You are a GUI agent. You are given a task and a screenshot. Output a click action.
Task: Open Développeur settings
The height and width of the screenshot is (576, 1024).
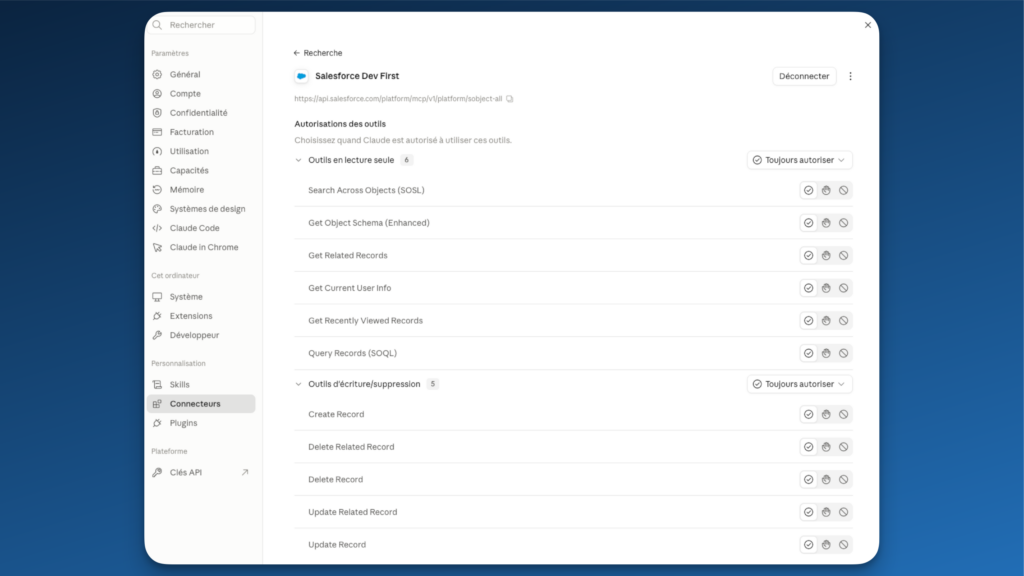tap(201, 335)
